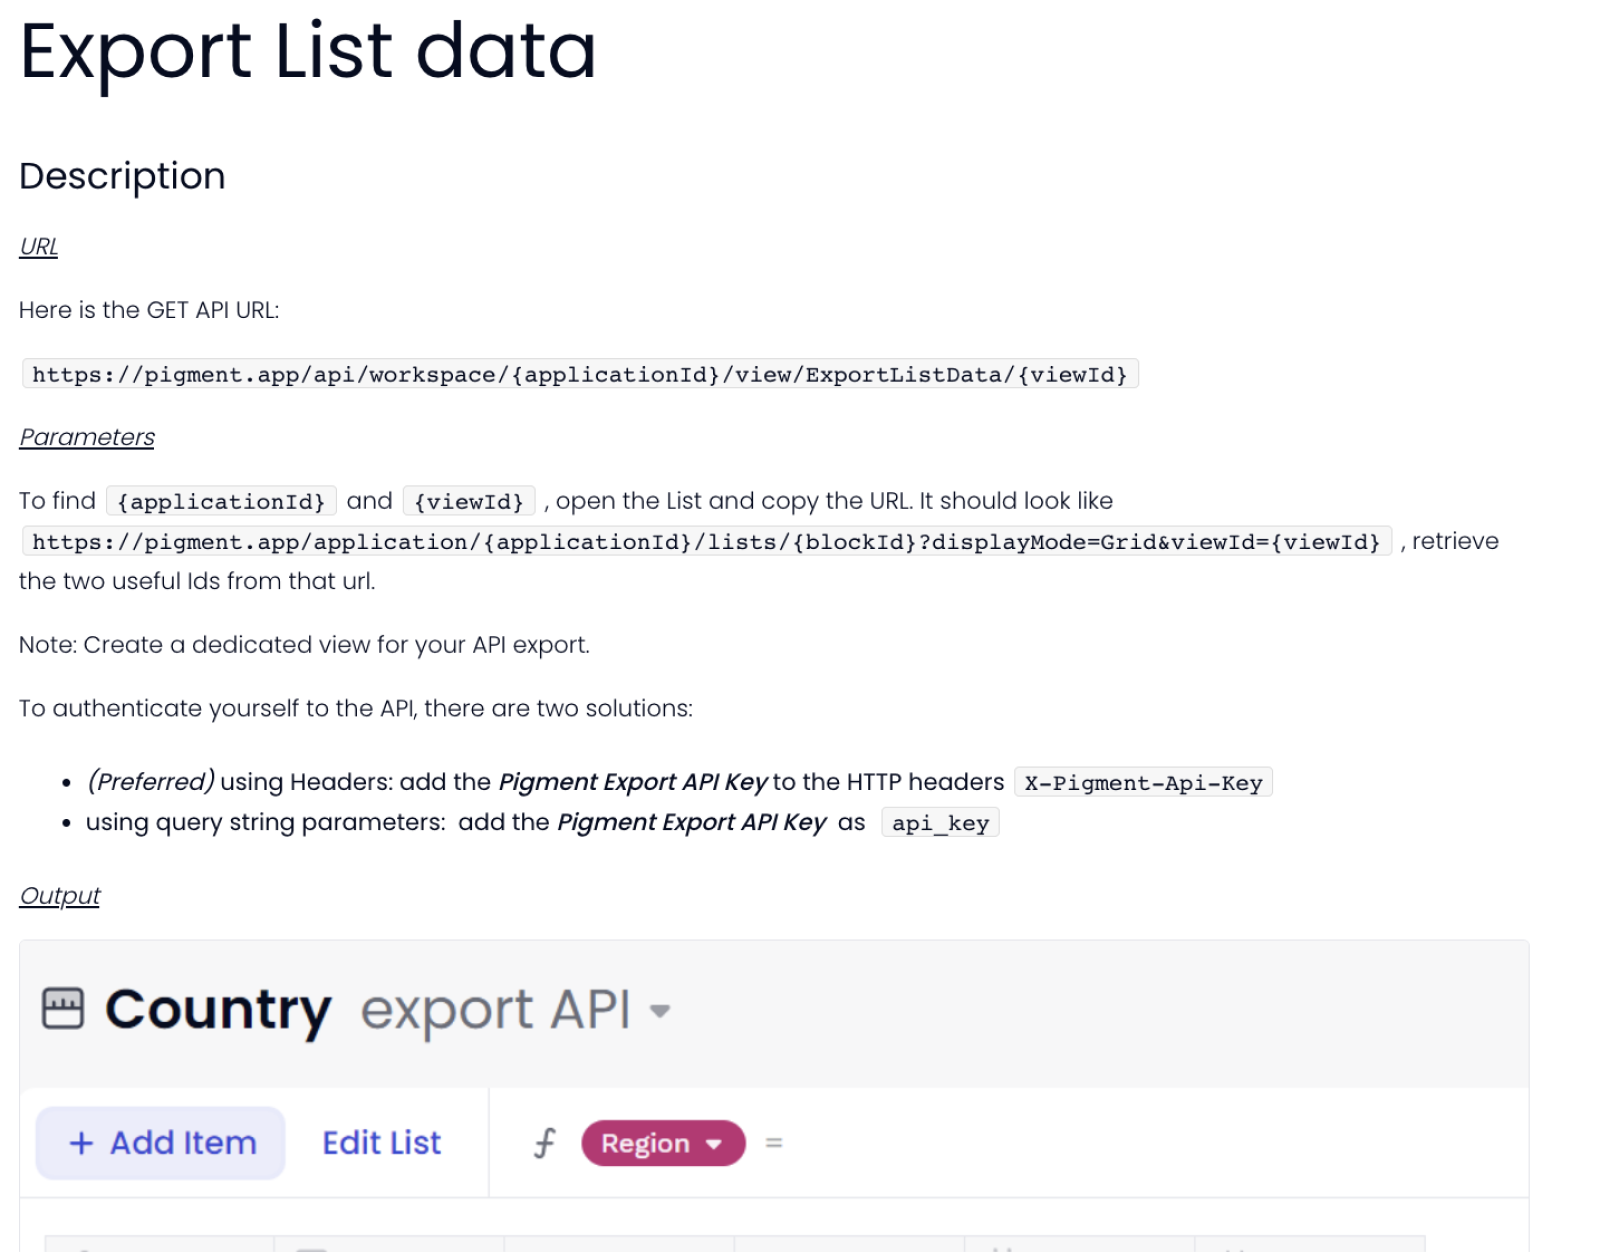Screen dimensions: 1600x1252
Task: Click the Export List data page title
Action: [308, 52]
